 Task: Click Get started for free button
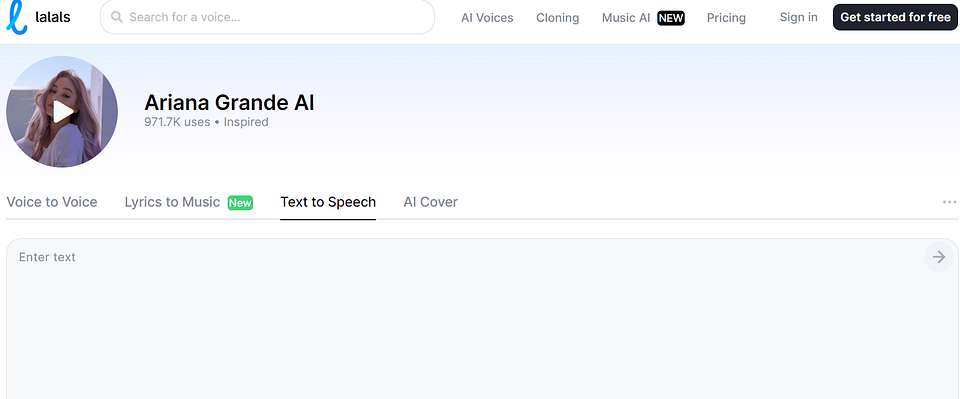pos(895,17)
